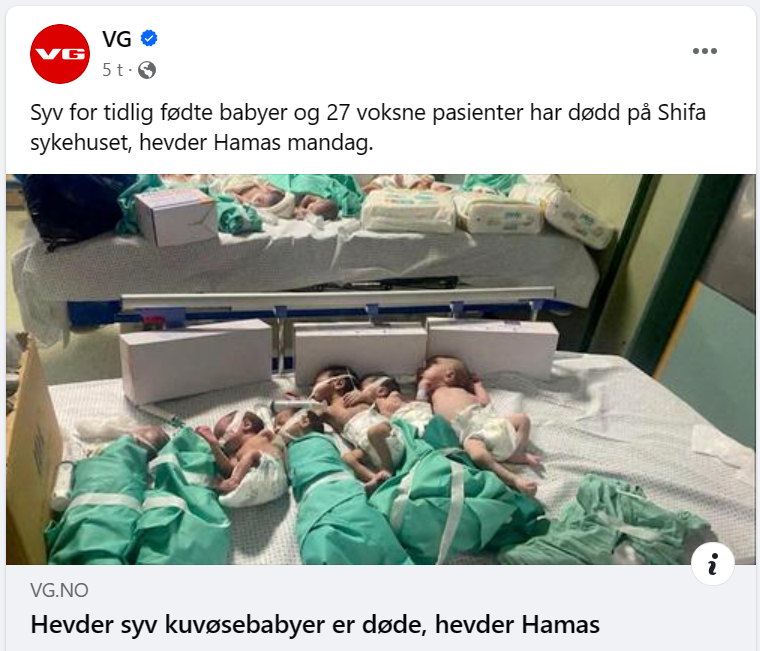
Task: Click the VG.NO source domain label
Action: click(59, 590)
